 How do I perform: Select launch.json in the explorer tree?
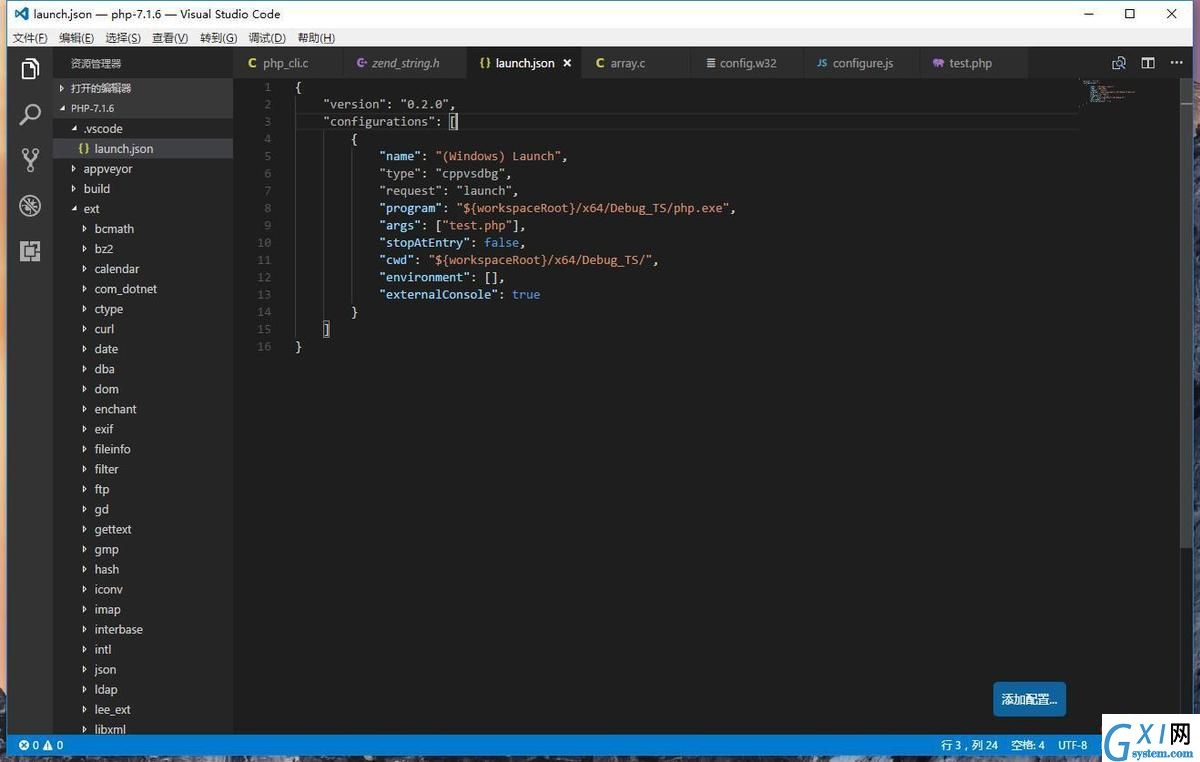click(x=143, y=148)
